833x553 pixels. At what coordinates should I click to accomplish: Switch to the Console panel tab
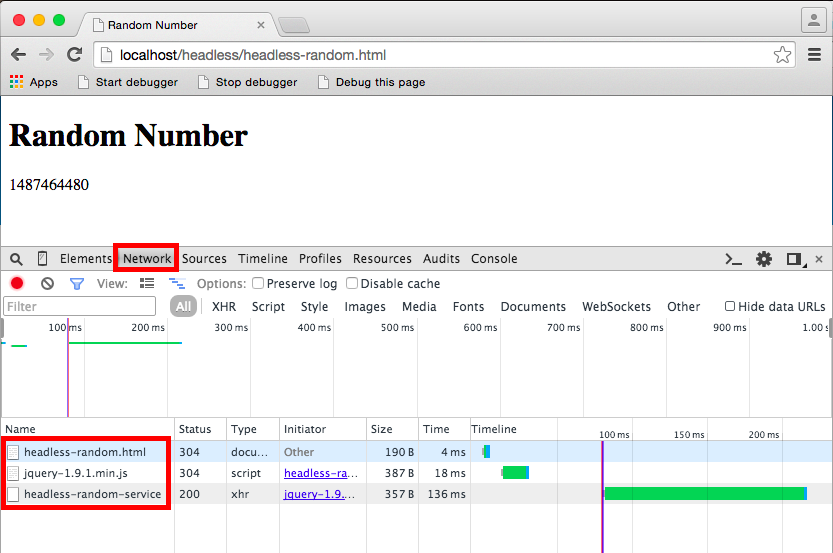pyautogui.click(x=494, y=259)
